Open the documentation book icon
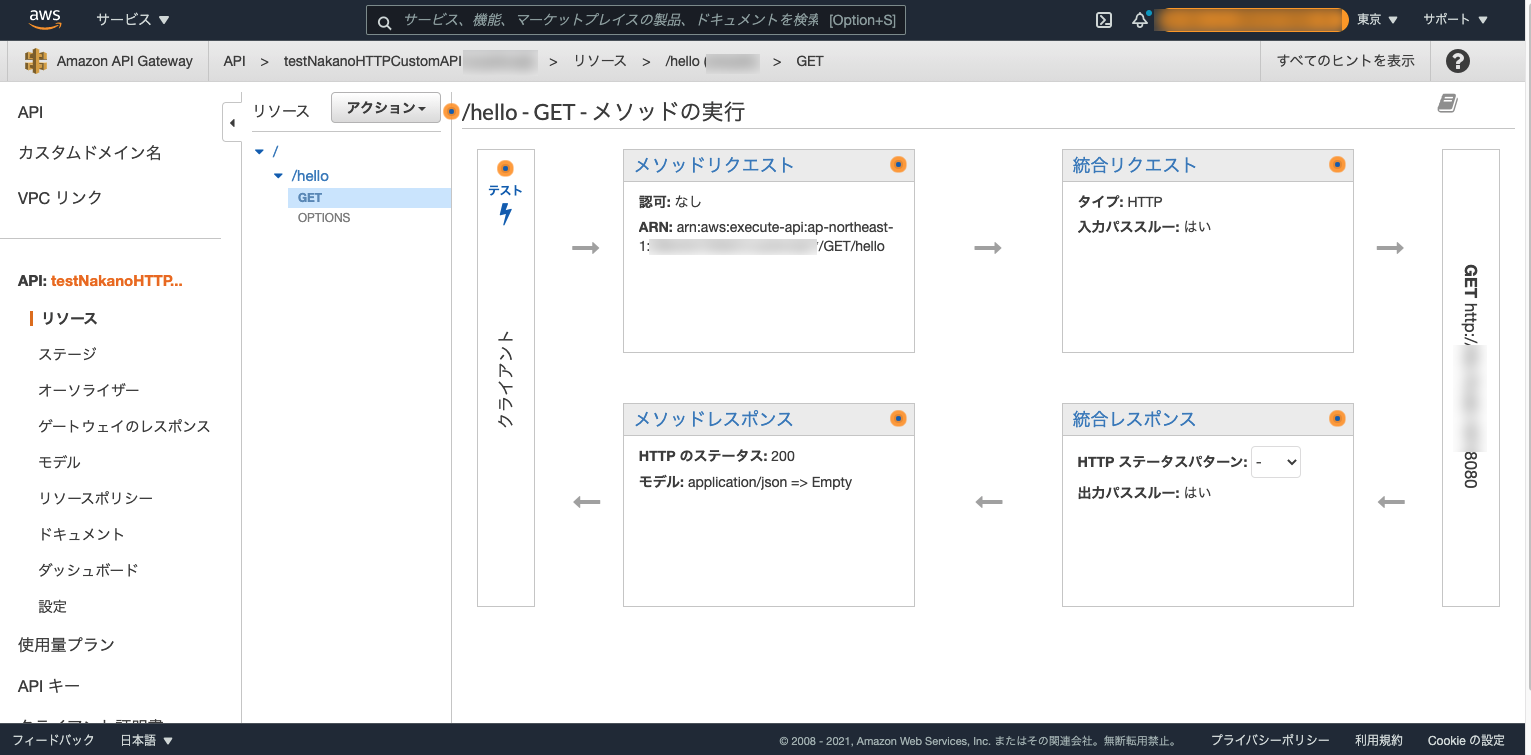 (x=1447, y=103)
